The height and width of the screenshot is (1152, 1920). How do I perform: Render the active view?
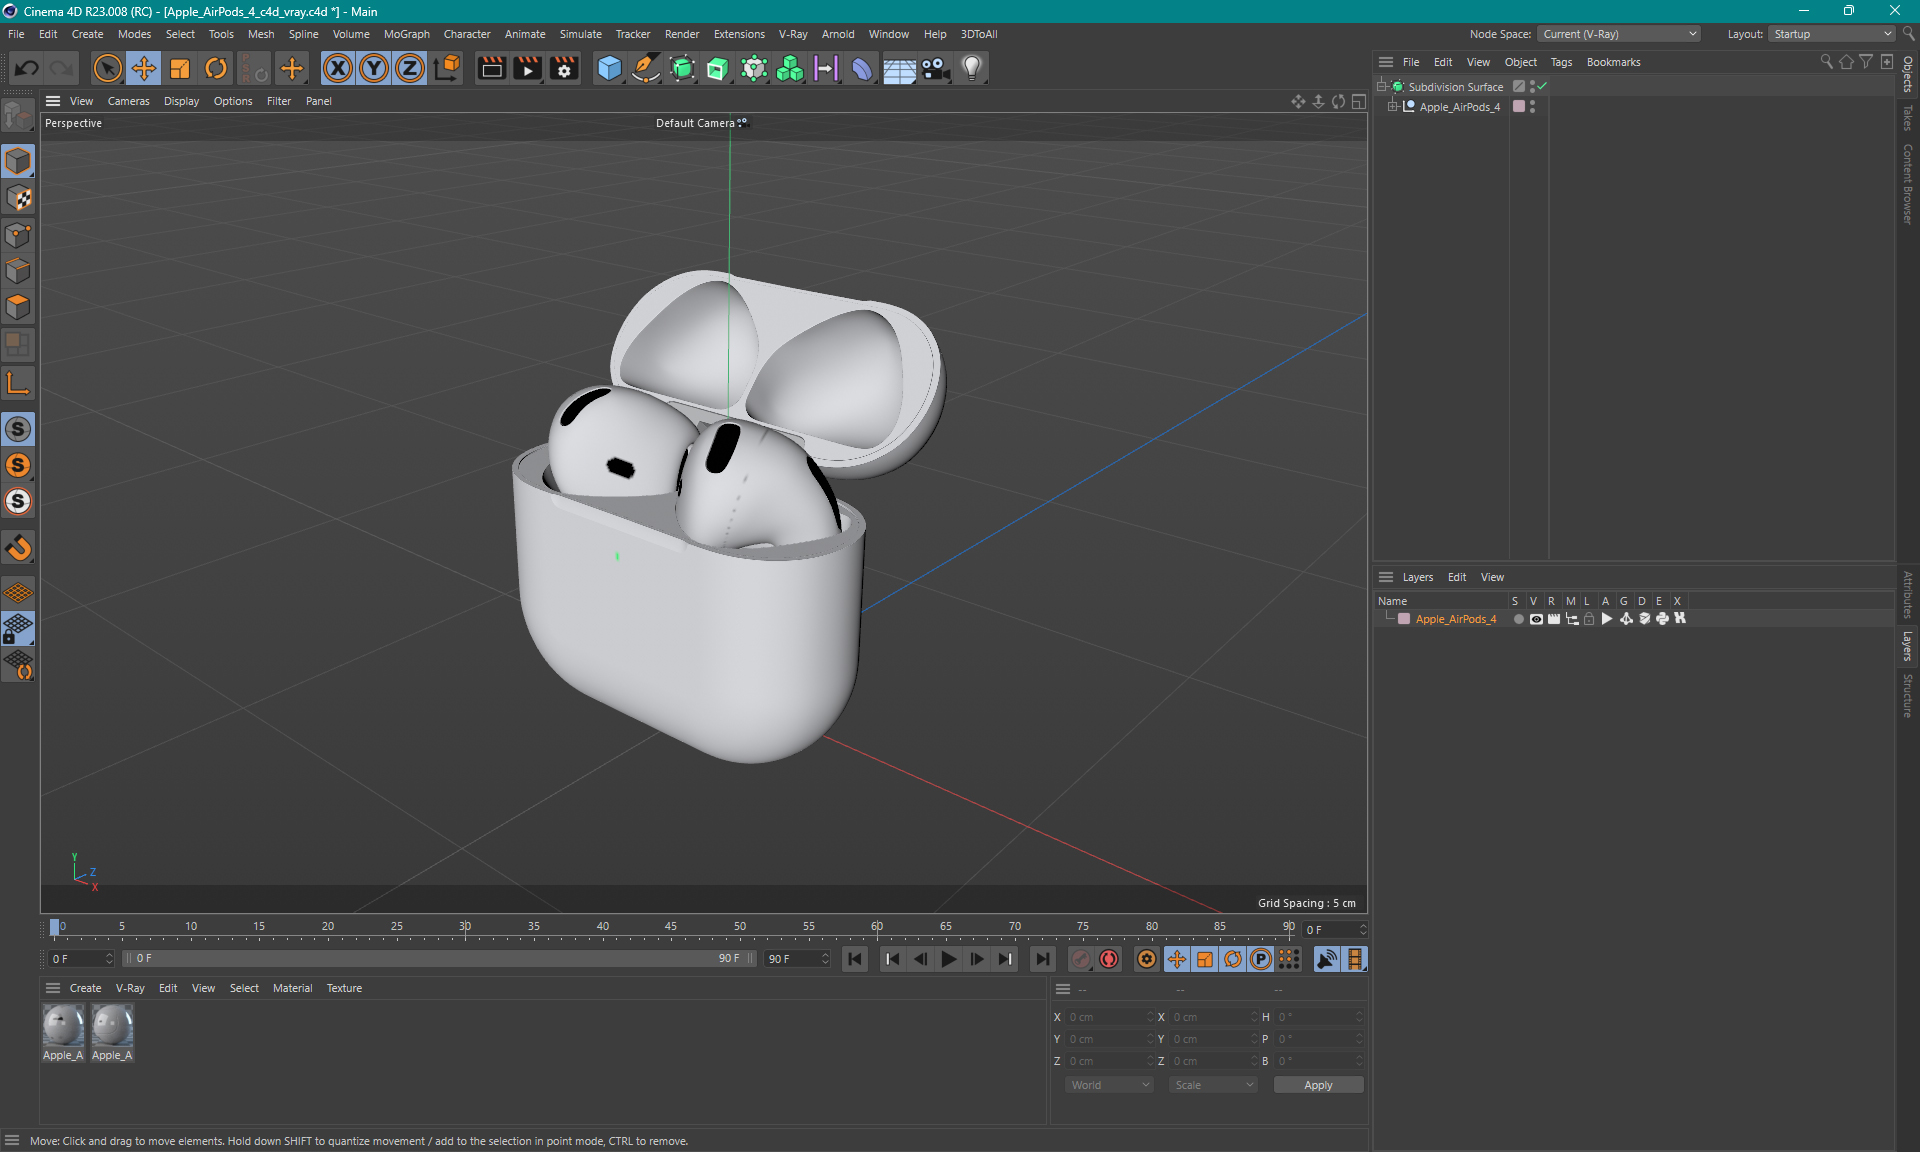point(491,68)
